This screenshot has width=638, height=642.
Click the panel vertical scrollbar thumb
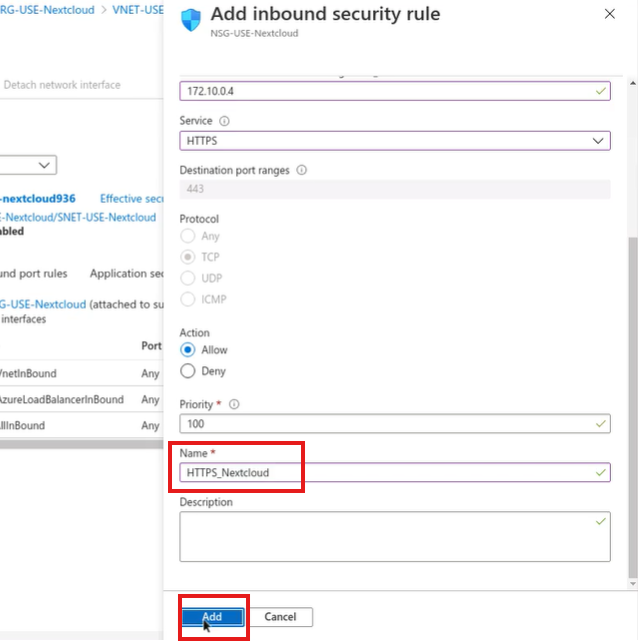click(633, 407)
